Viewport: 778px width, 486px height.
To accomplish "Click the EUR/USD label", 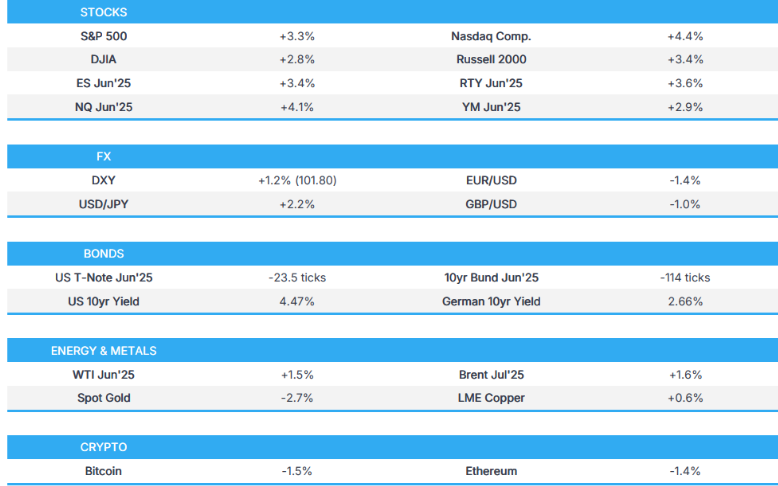I will pos(491,181).
